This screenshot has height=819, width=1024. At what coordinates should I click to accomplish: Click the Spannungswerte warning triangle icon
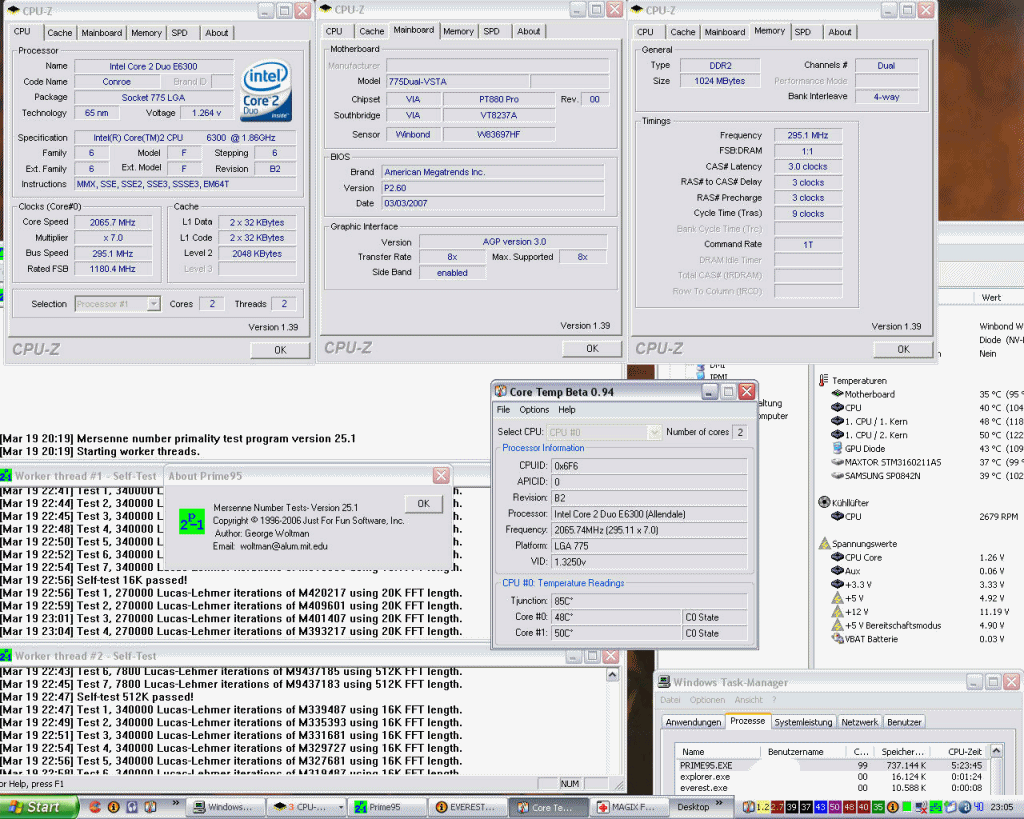824,543
